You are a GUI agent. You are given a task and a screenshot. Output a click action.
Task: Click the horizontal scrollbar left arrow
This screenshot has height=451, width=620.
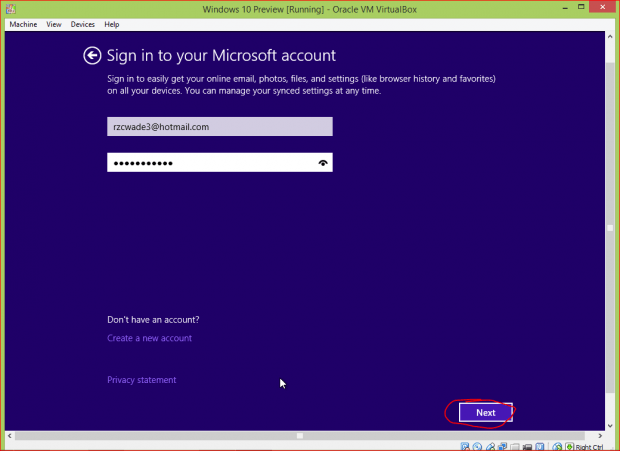(10, 436)
